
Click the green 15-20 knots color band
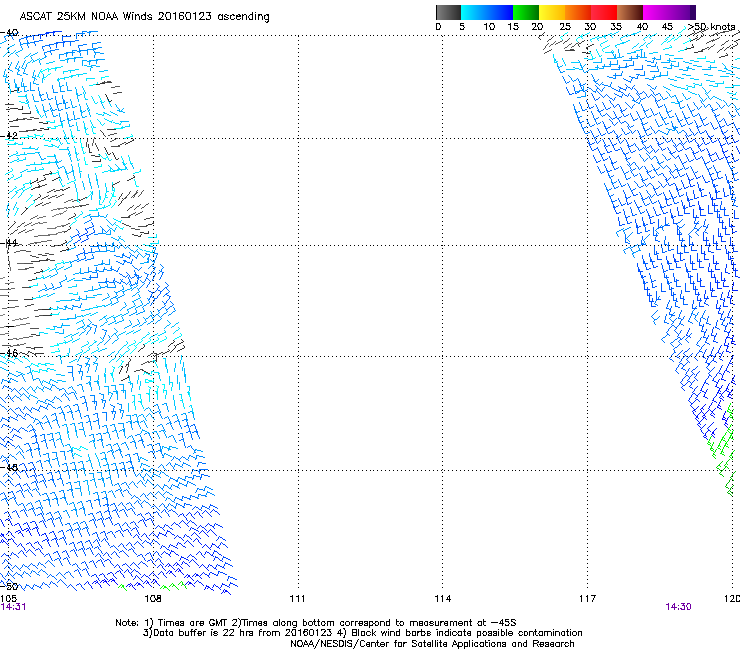click(x=526, y=12)
